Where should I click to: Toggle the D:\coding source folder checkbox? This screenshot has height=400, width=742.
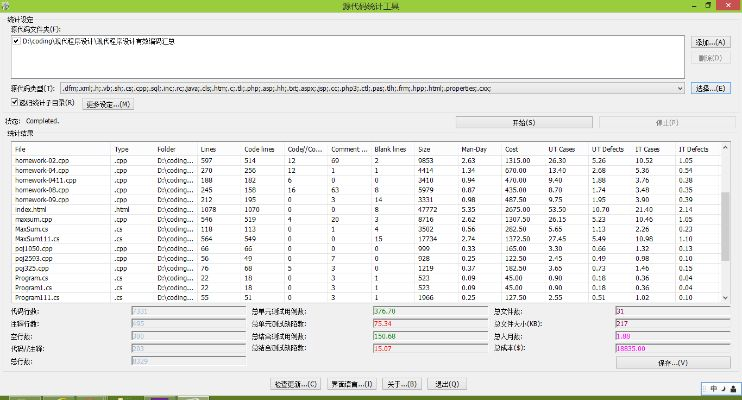[x=16, y=41]
